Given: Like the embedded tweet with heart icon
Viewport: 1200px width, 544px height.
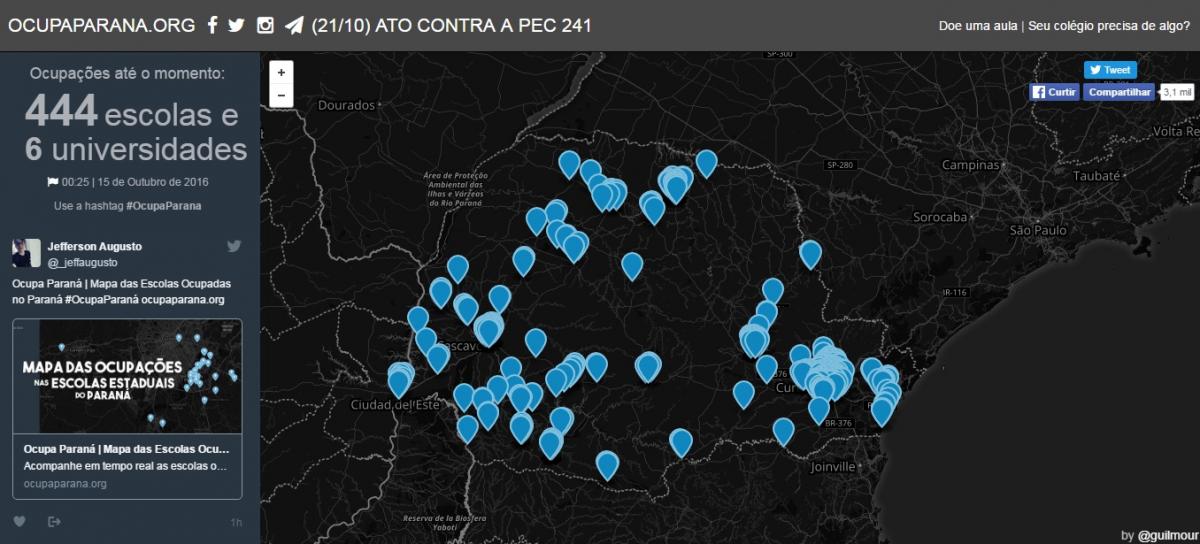Looking at the screenshot, I should coord(19,521).
